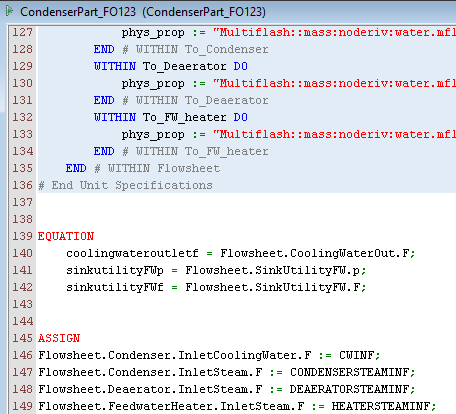This screenshot has width=456, height=414.
Task: Click DEAERATORSTEAMINF on line 148
Action: click(x=350, y=389)
